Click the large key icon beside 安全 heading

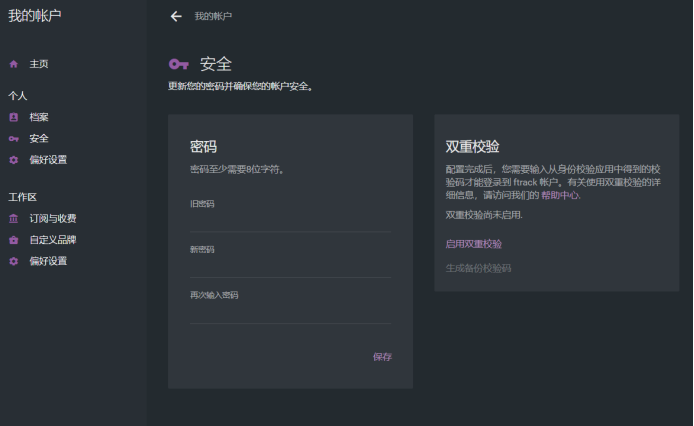pyautogui.click(x=179, y=64)
